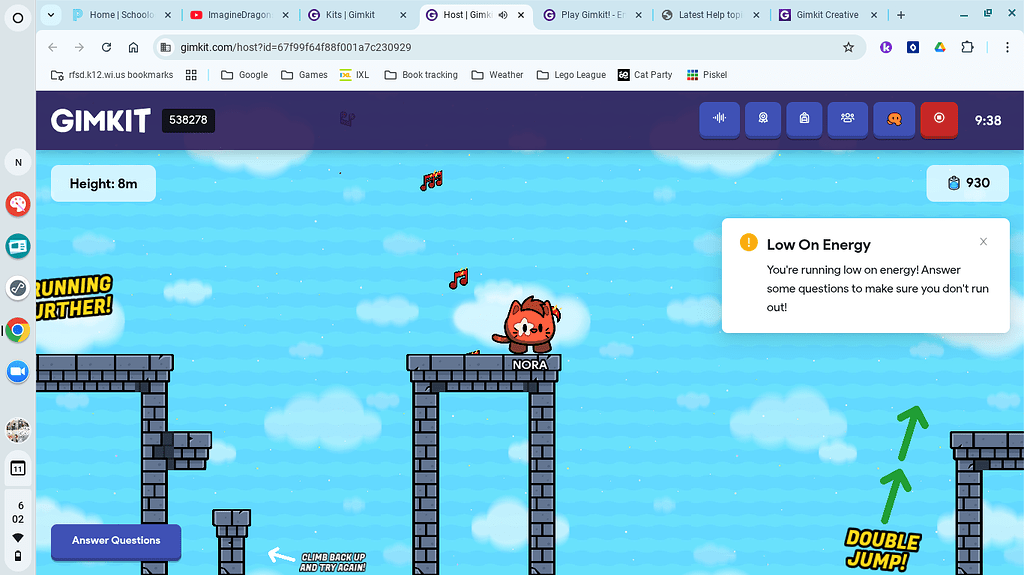Show the players group icon

[x=848, y=118]
